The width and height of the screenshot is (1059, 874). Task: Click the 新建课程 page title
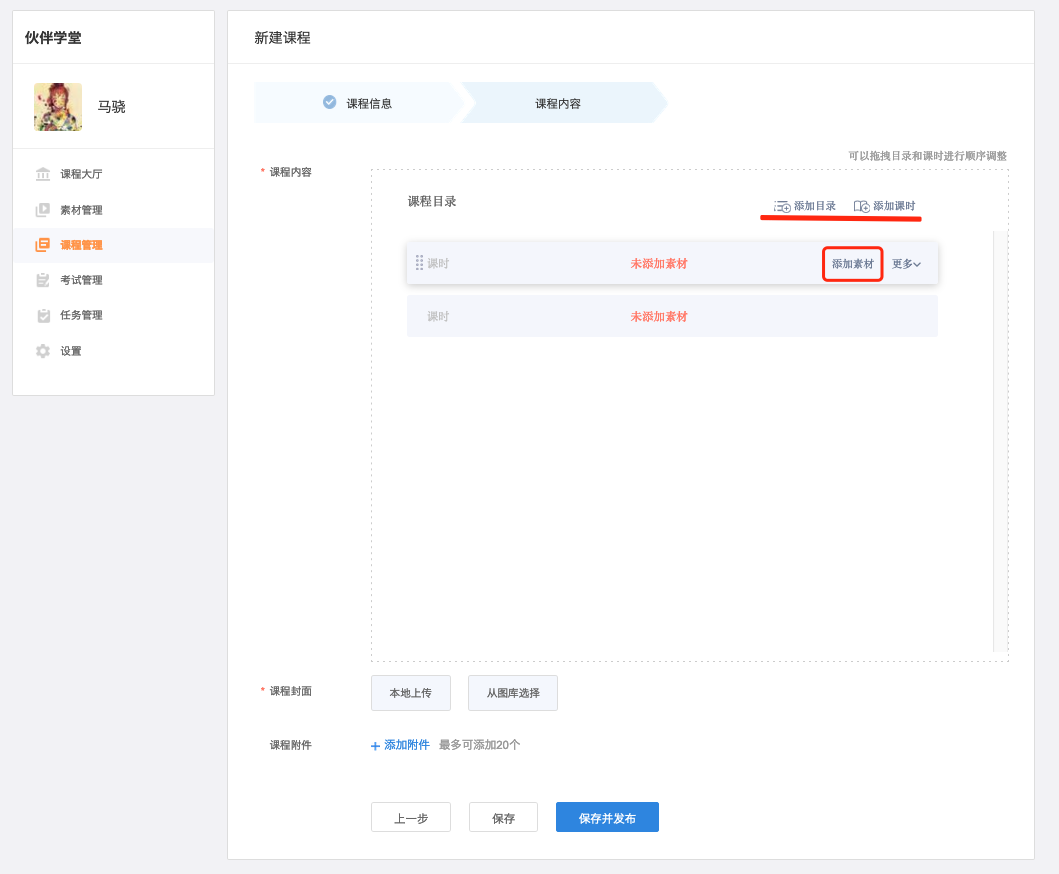282,38
